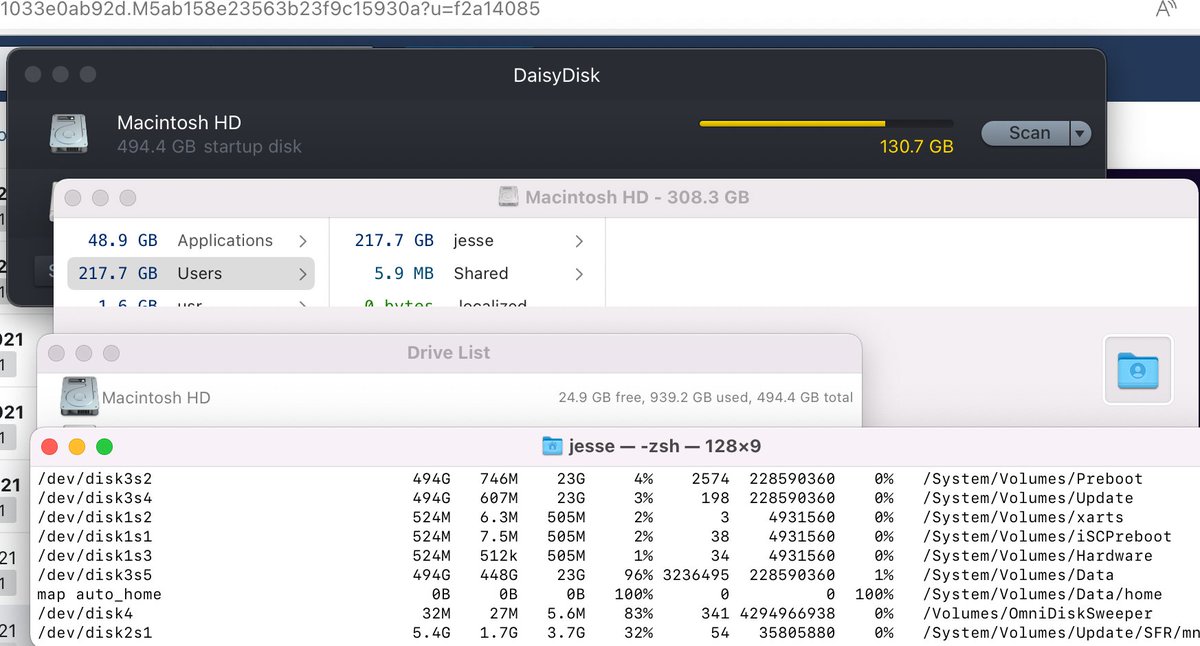Minimize the jesse terminal window

point(77,447)
